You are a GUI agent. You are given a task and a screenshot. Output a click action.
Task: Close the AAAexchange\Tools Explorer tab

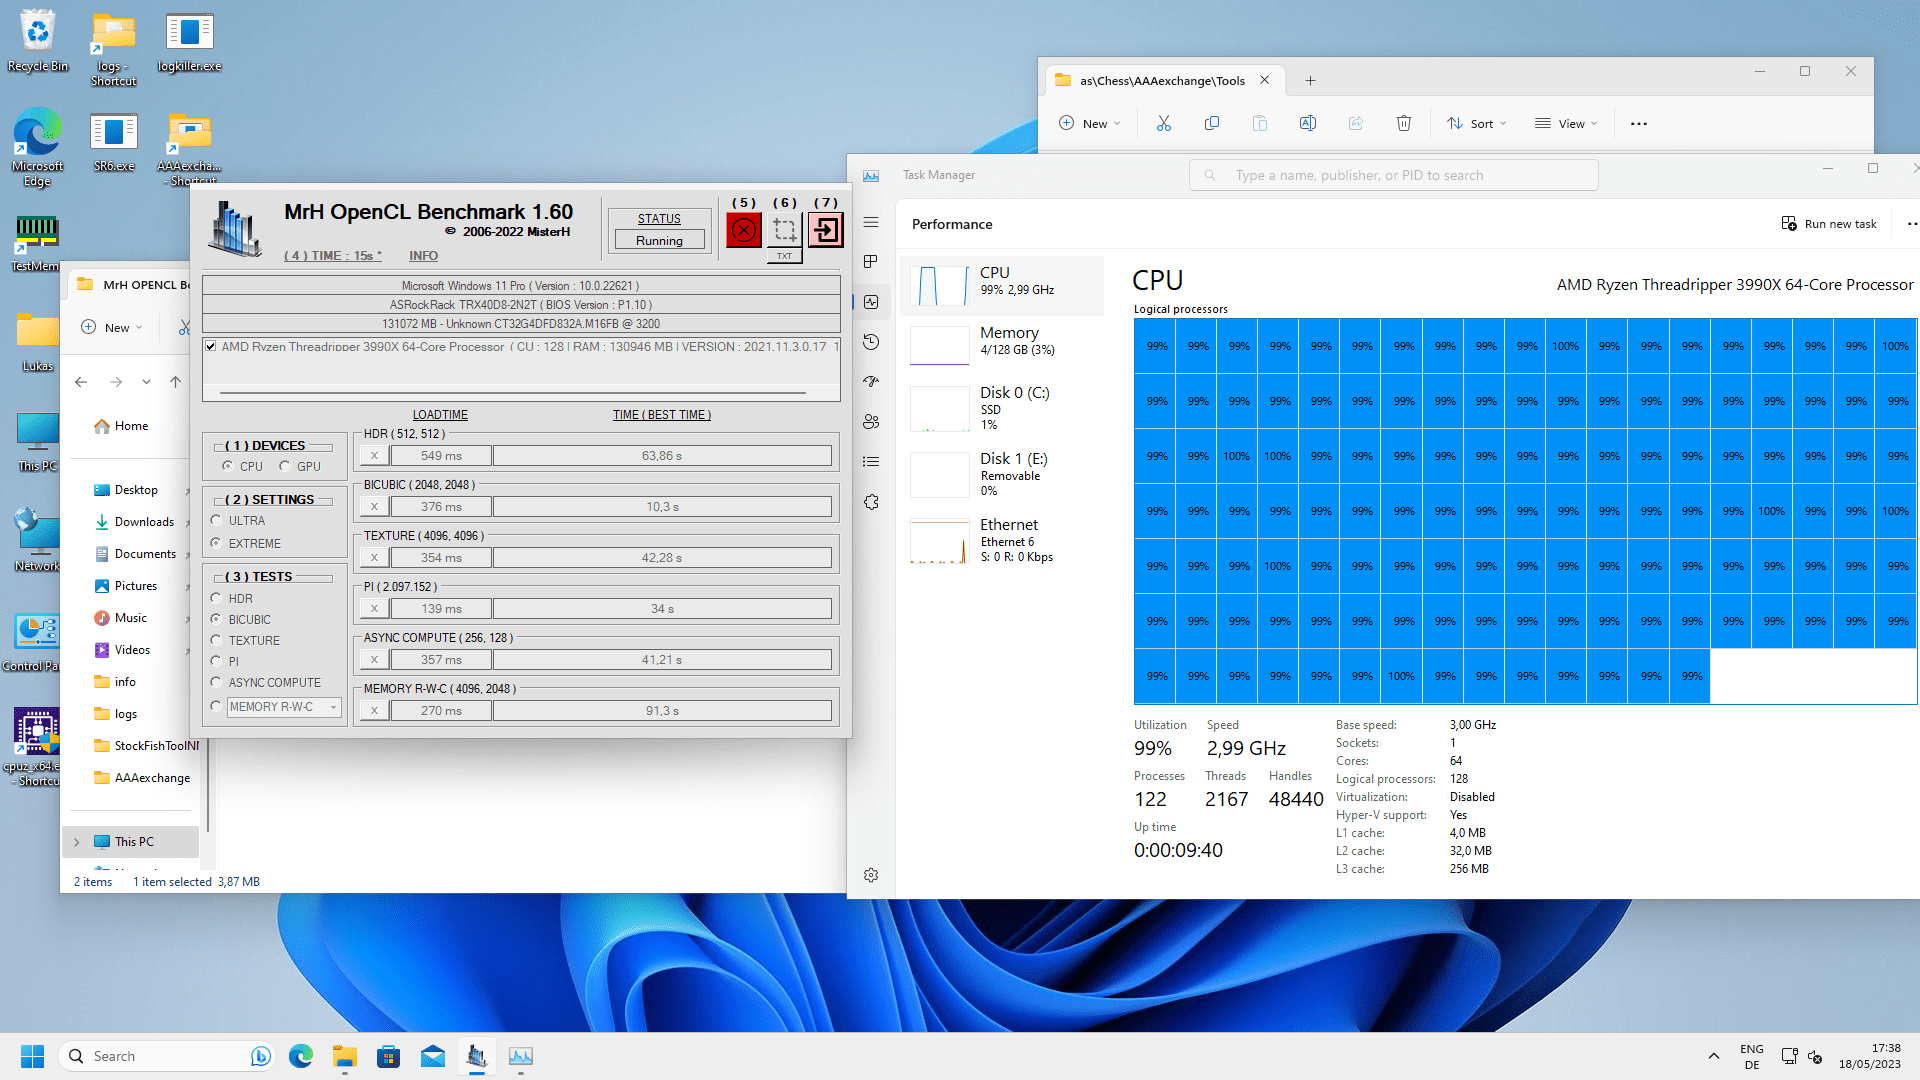[1264, 80]
